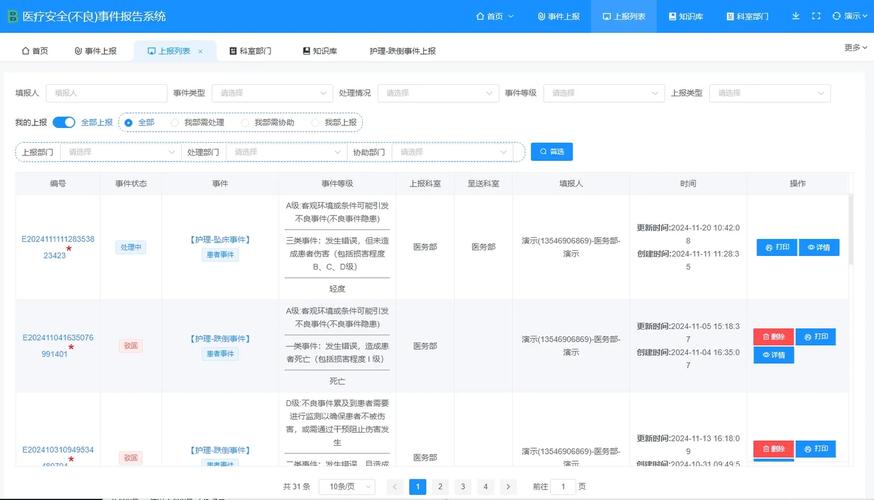The image size is (874, 500).
Task: Click the 轻度 severity cell
Action: coord(337,289)
